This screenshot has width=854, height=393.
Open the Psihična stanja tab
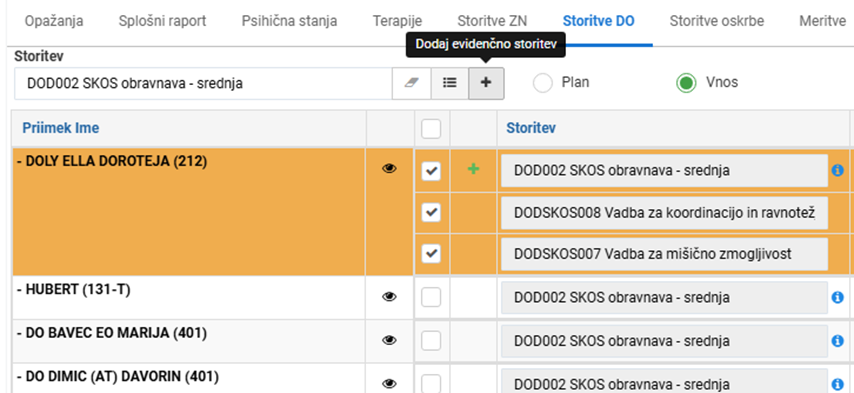pos(289,21)
